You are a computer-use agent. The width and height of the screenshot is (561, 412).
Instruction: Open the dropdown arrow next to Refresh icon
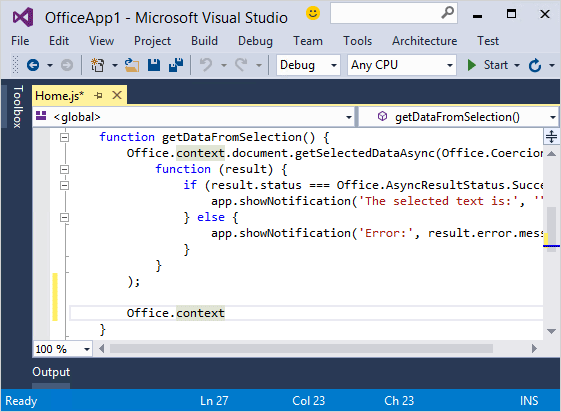tap(552, 65)
